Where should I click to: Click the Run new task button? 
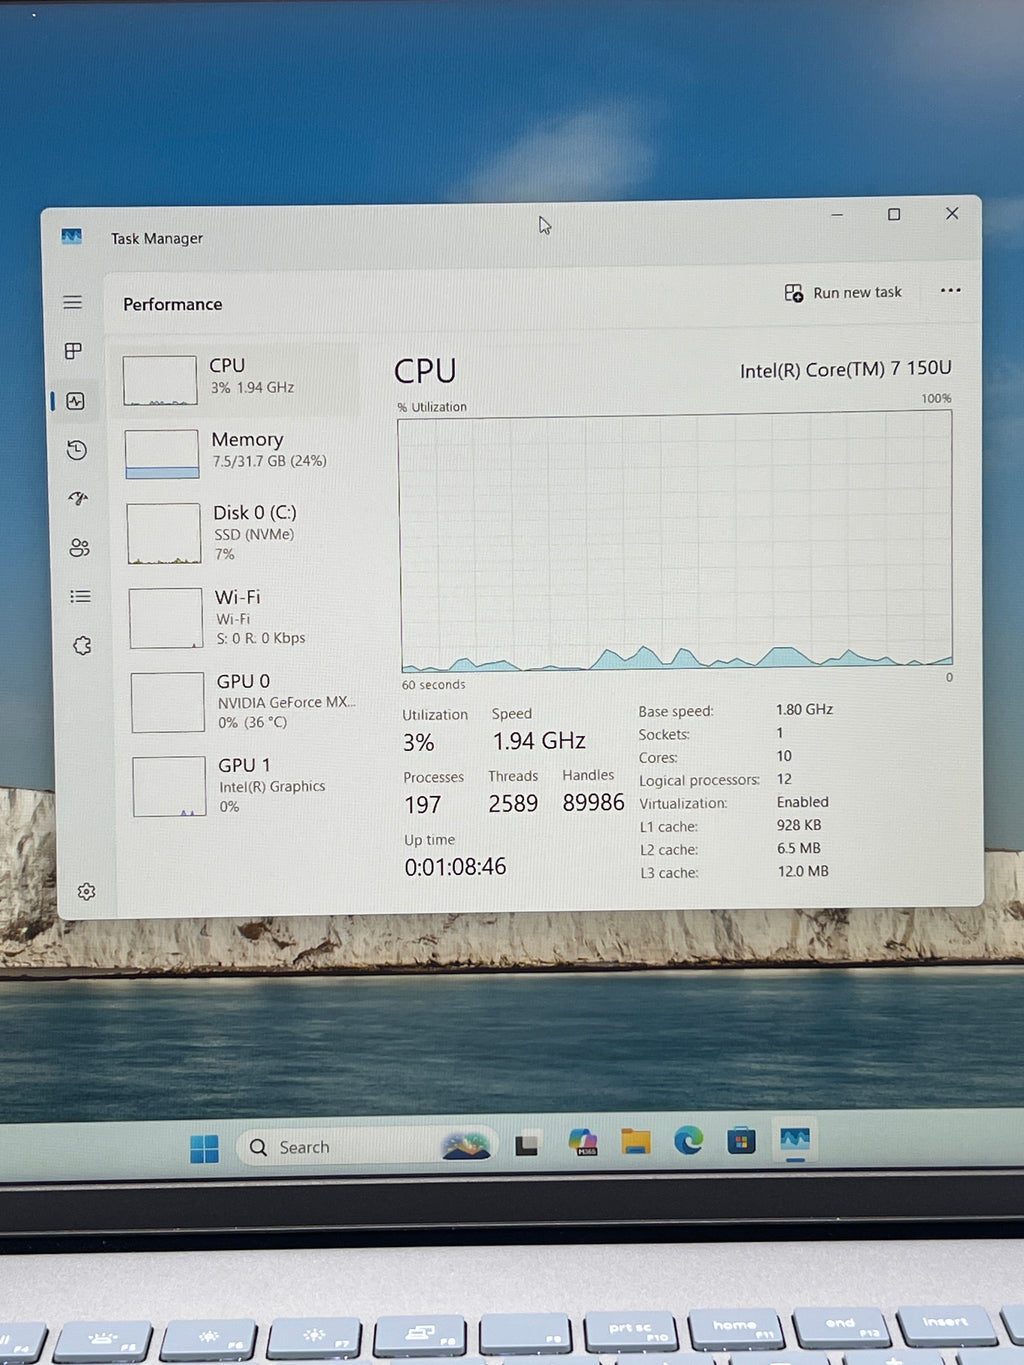click(843, 292)
